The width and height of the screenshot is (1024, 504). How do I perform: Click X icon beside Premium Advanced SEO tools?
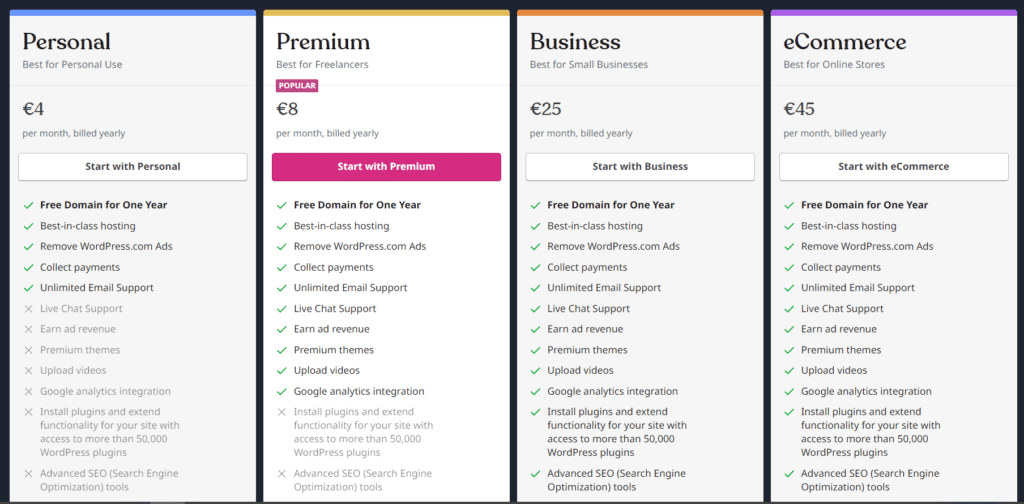[282, 474]
